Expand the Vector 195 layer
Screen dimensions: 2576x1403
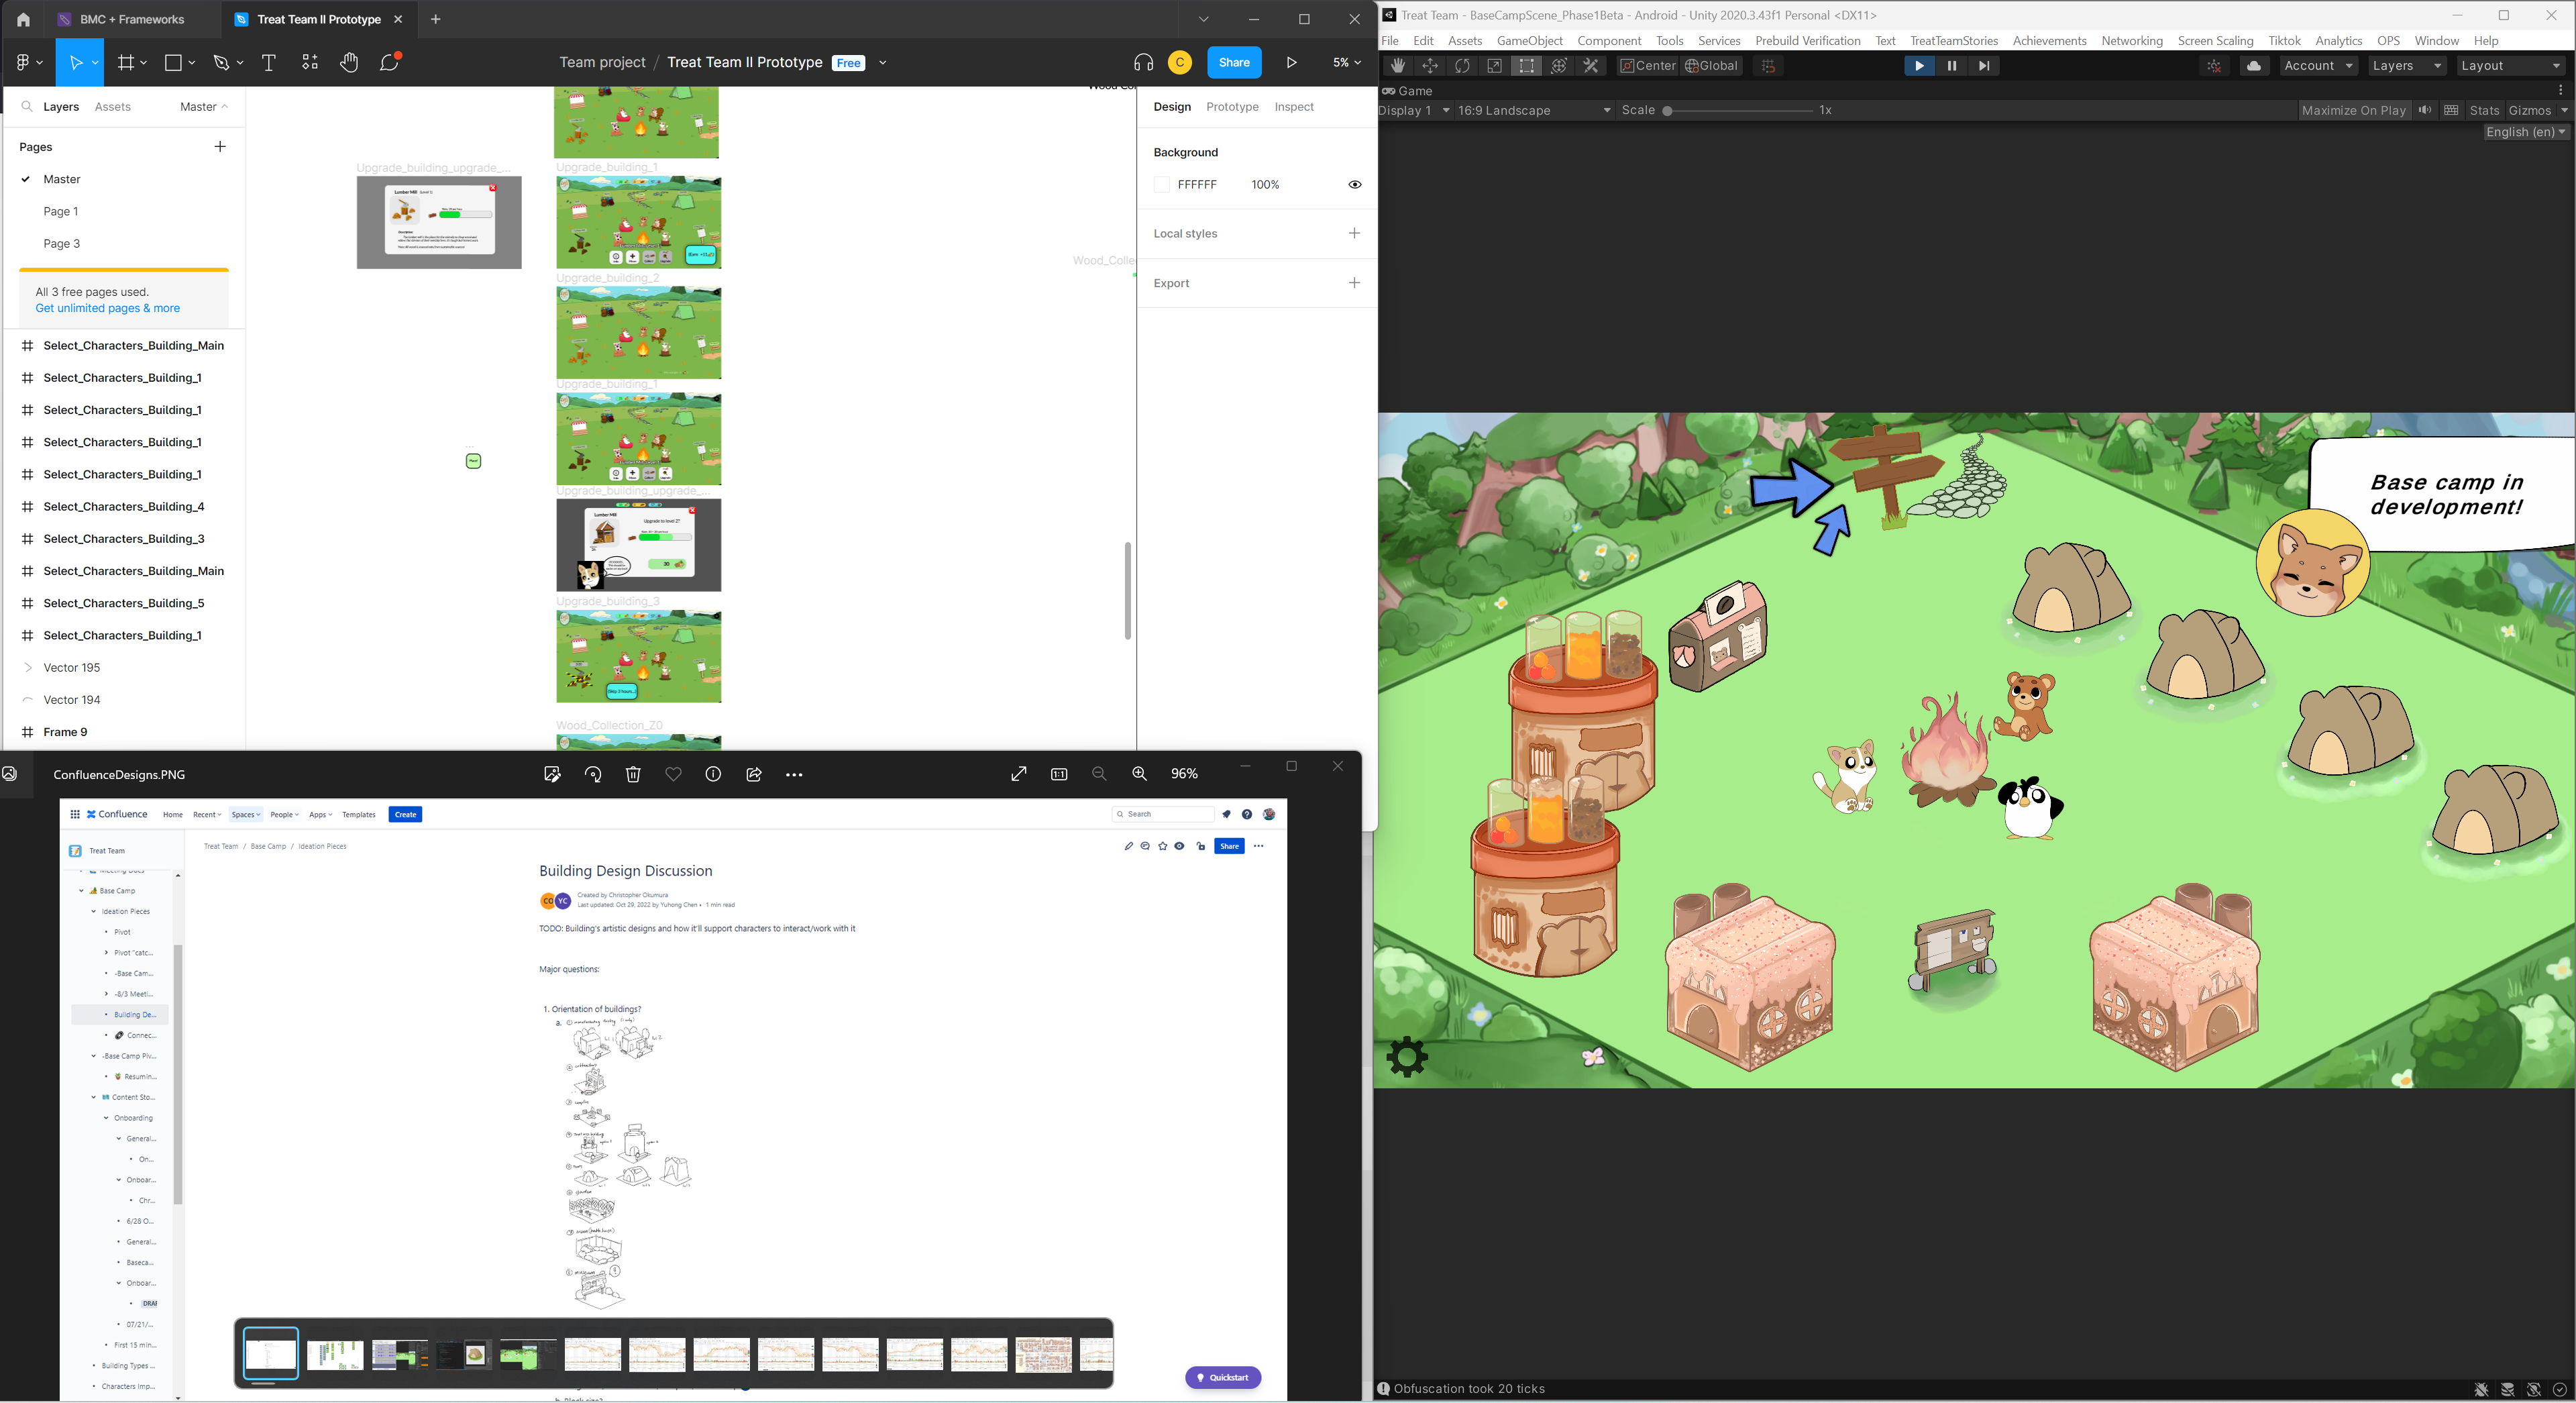pos(27,668)
